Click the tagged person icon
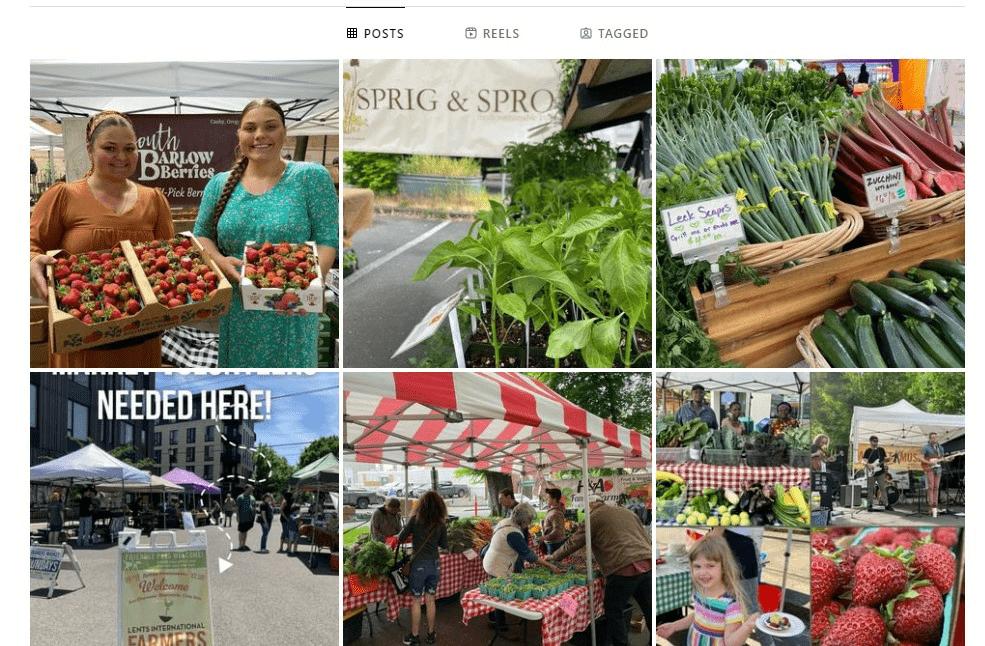Image resolution: width=985 pixels, height=646 pixels. (x=585, y=33)
